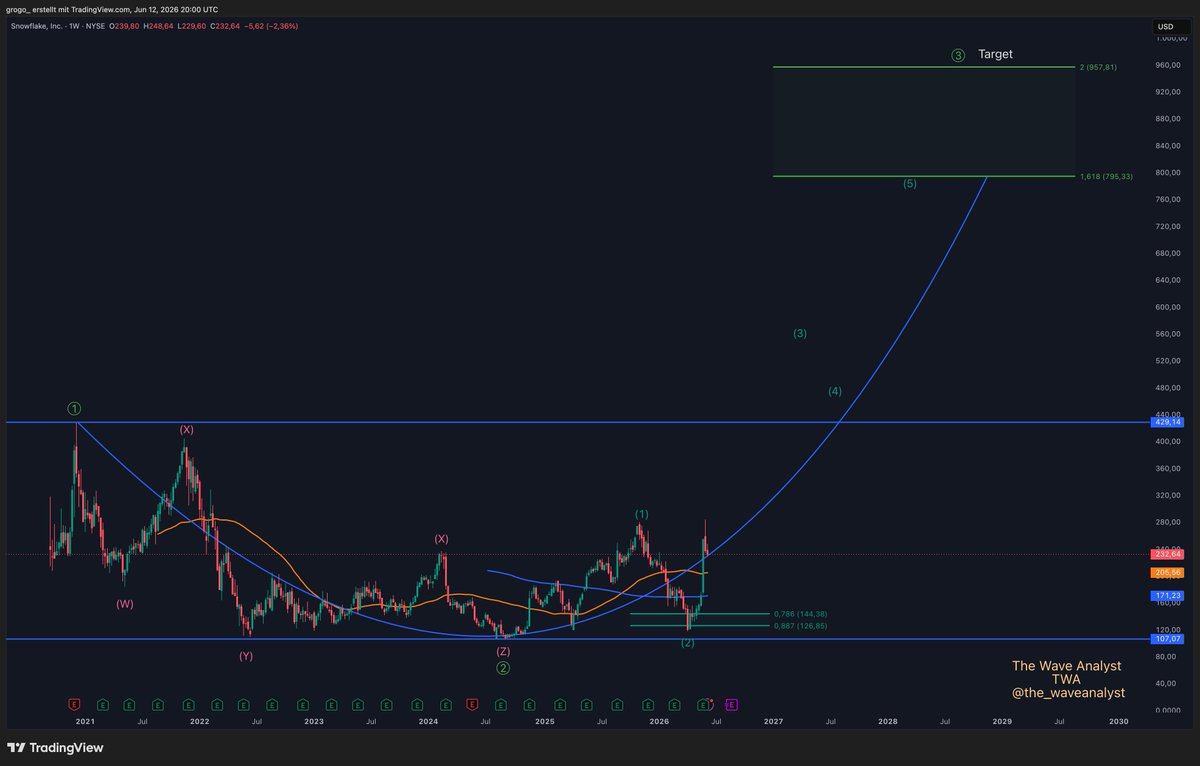The width and height of the screenshot is (1200, 766).
Task: Click The Wave Analyst text annotation
Action: 1066,666
